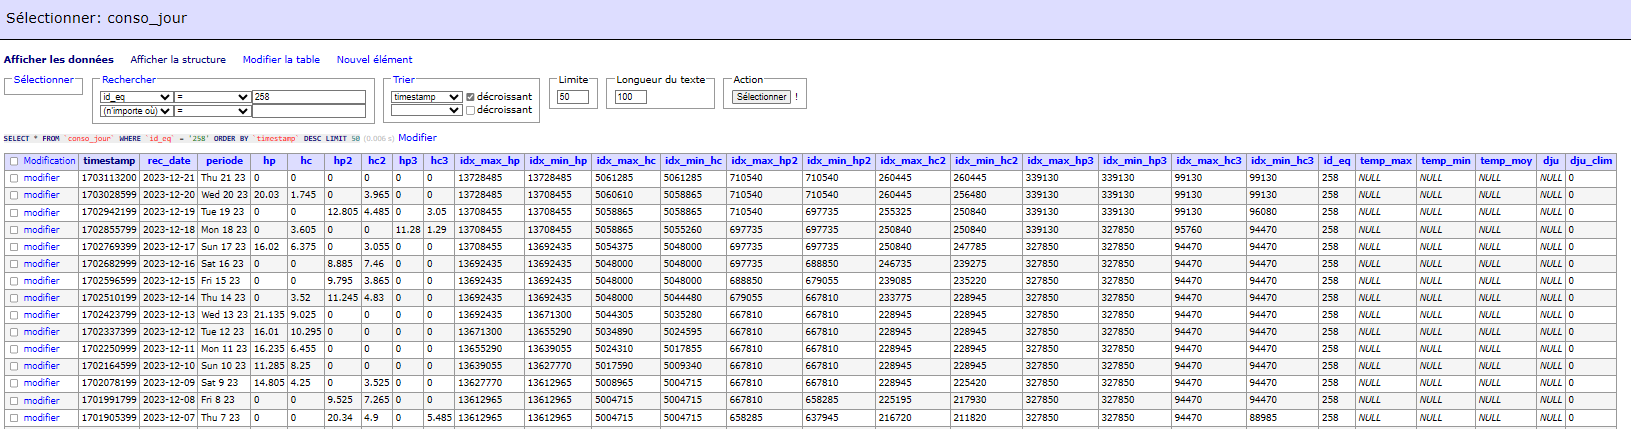The image size is (1642, 429).
Task: Sort by the 'hp' column header
Action: [269, 161]
